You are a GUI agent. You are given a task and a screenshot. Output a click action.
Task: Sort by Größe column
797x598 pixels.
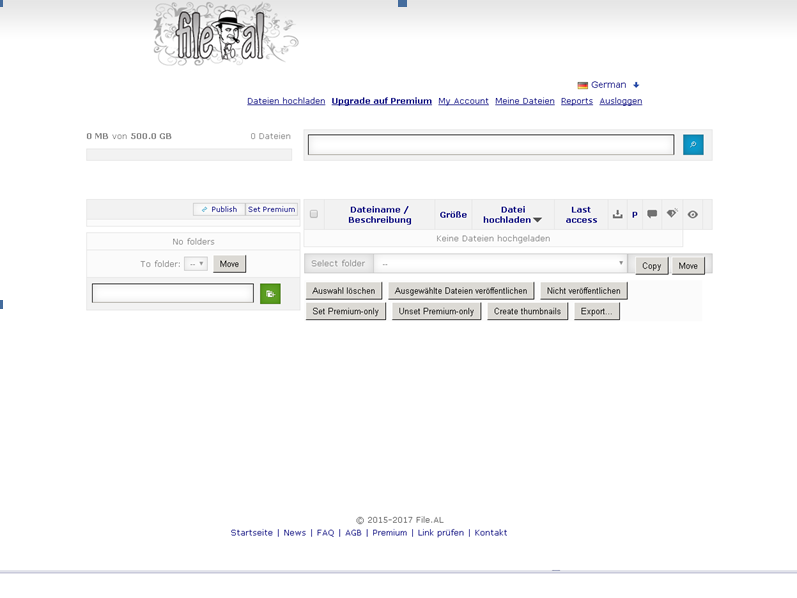coord(453,215)
